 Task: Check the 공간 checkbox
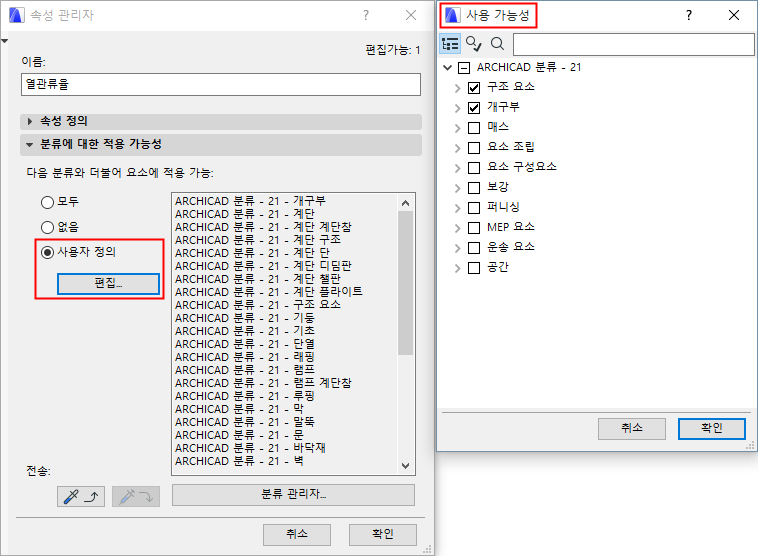474,268
